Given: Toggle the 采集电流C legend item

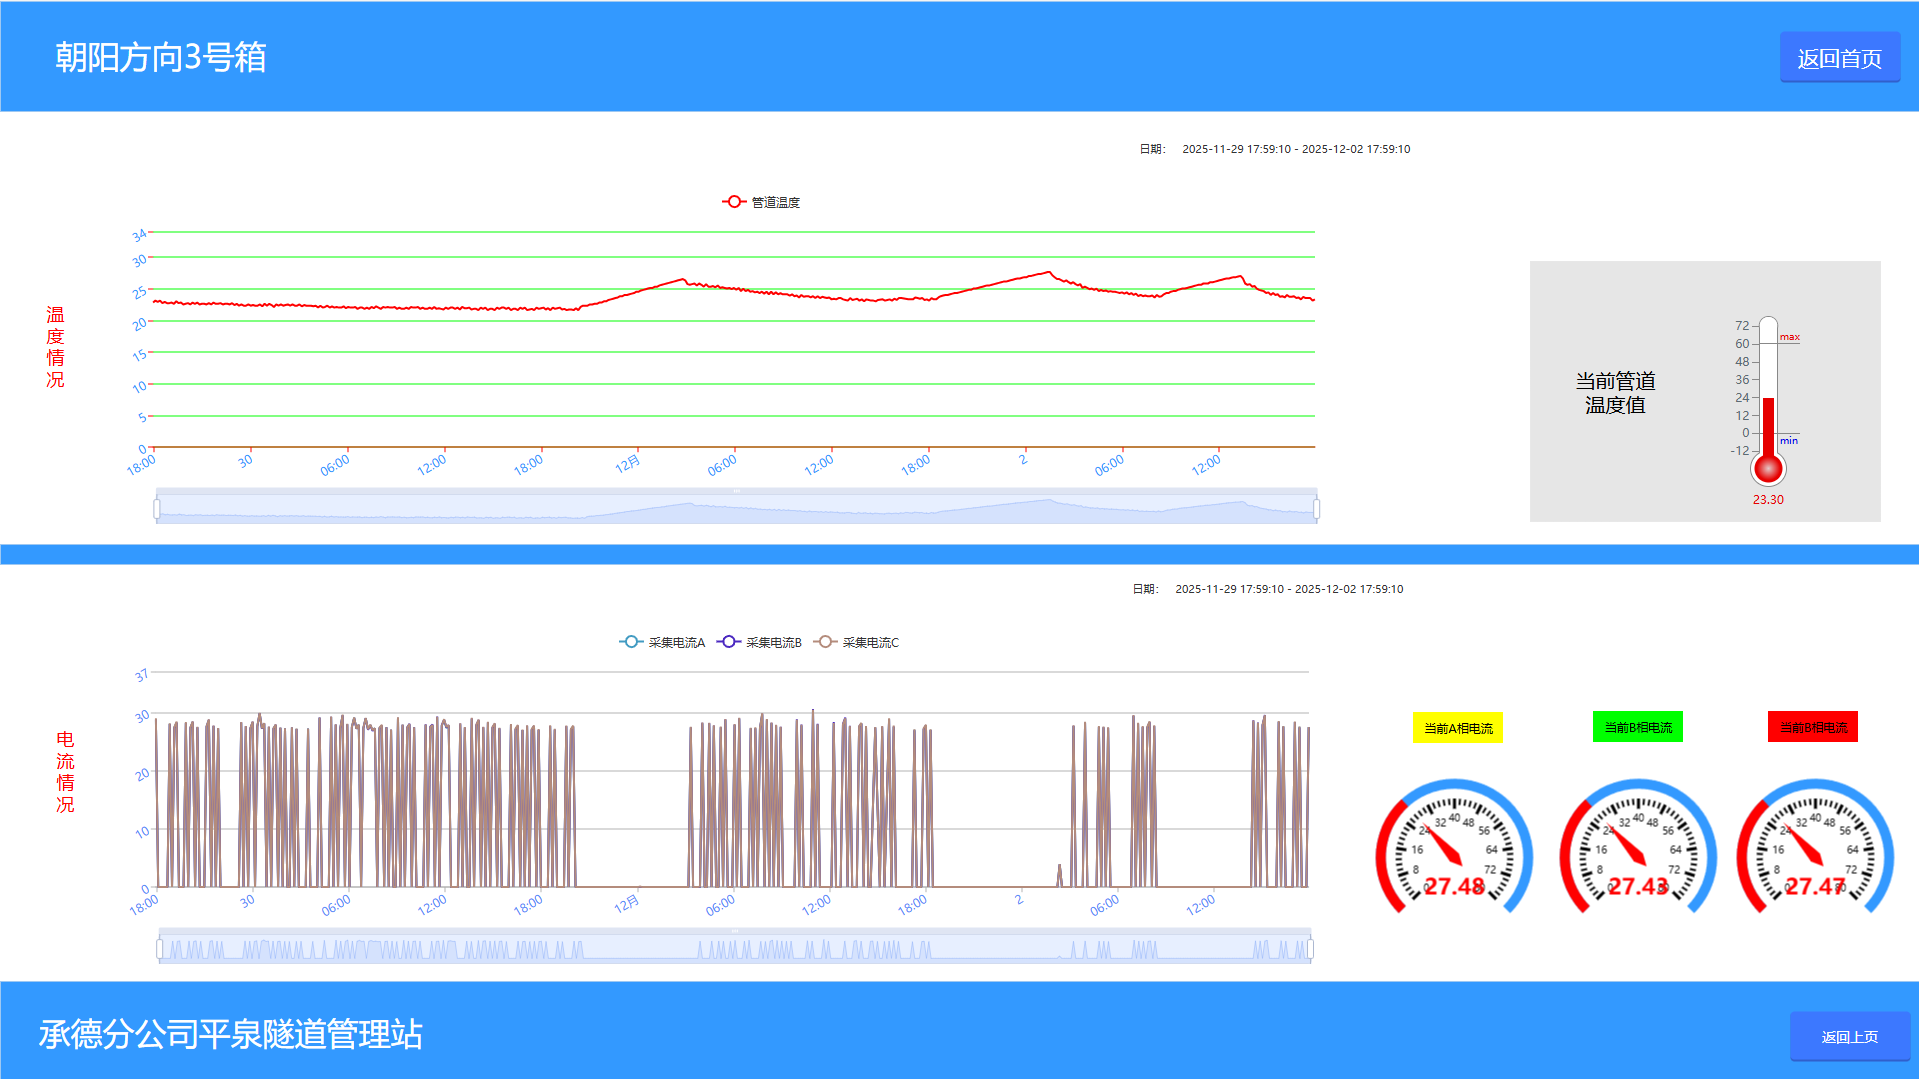Looking at the screenshot, I should pos(857,642).
